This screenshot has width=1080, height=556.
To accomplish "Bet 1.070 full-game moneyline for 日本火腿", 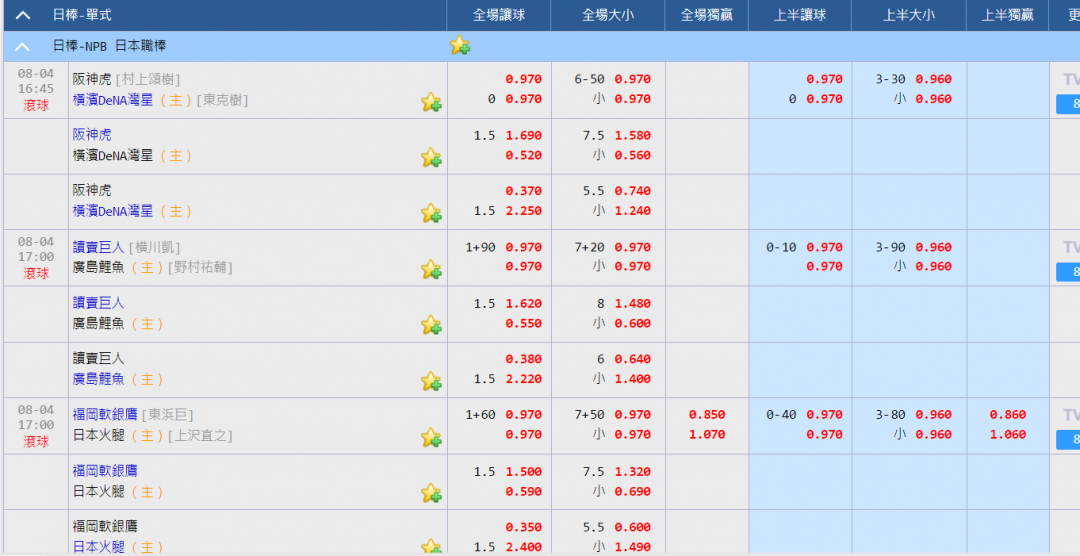I will click(x=707, y=435).
